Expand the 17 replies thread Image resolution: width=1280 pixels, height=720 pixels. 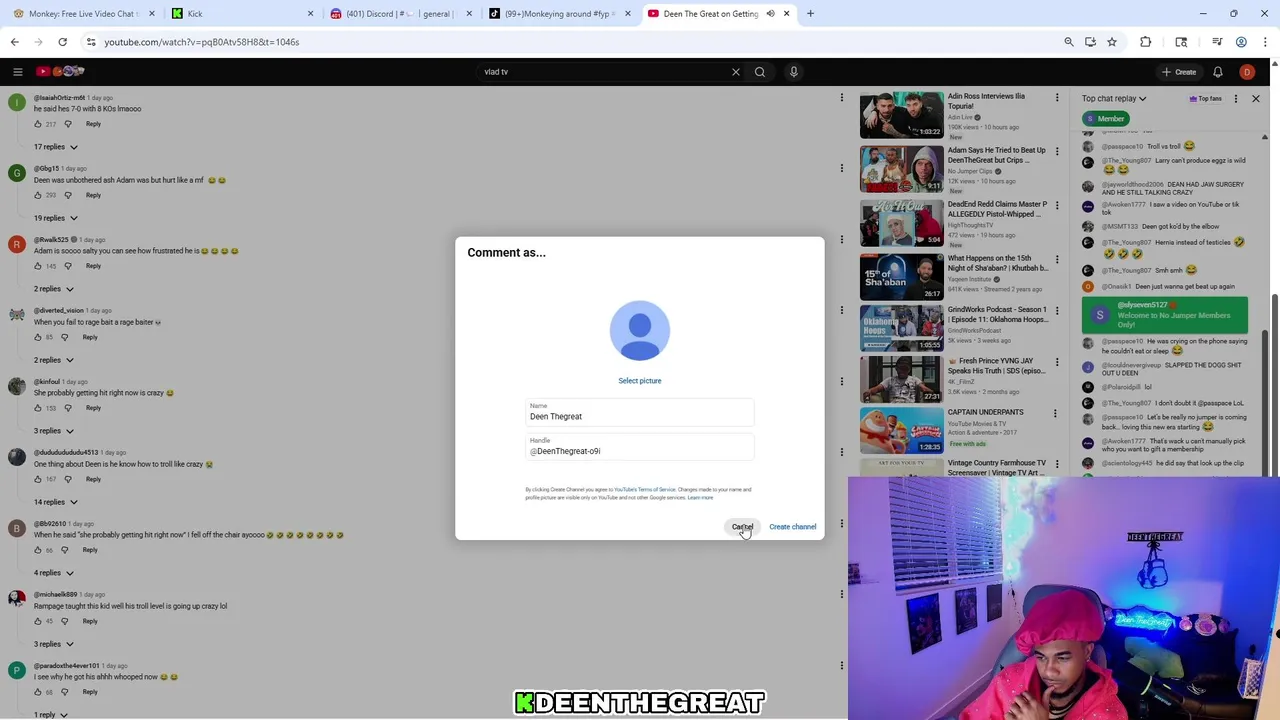pos(55,147)
